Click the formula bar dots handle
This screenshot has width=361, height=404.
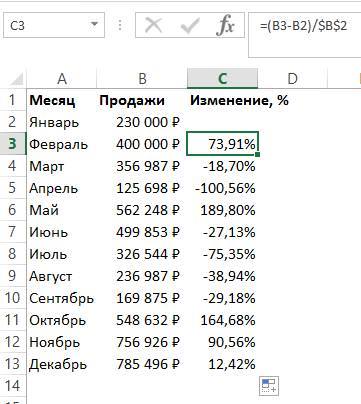point(120,25)
